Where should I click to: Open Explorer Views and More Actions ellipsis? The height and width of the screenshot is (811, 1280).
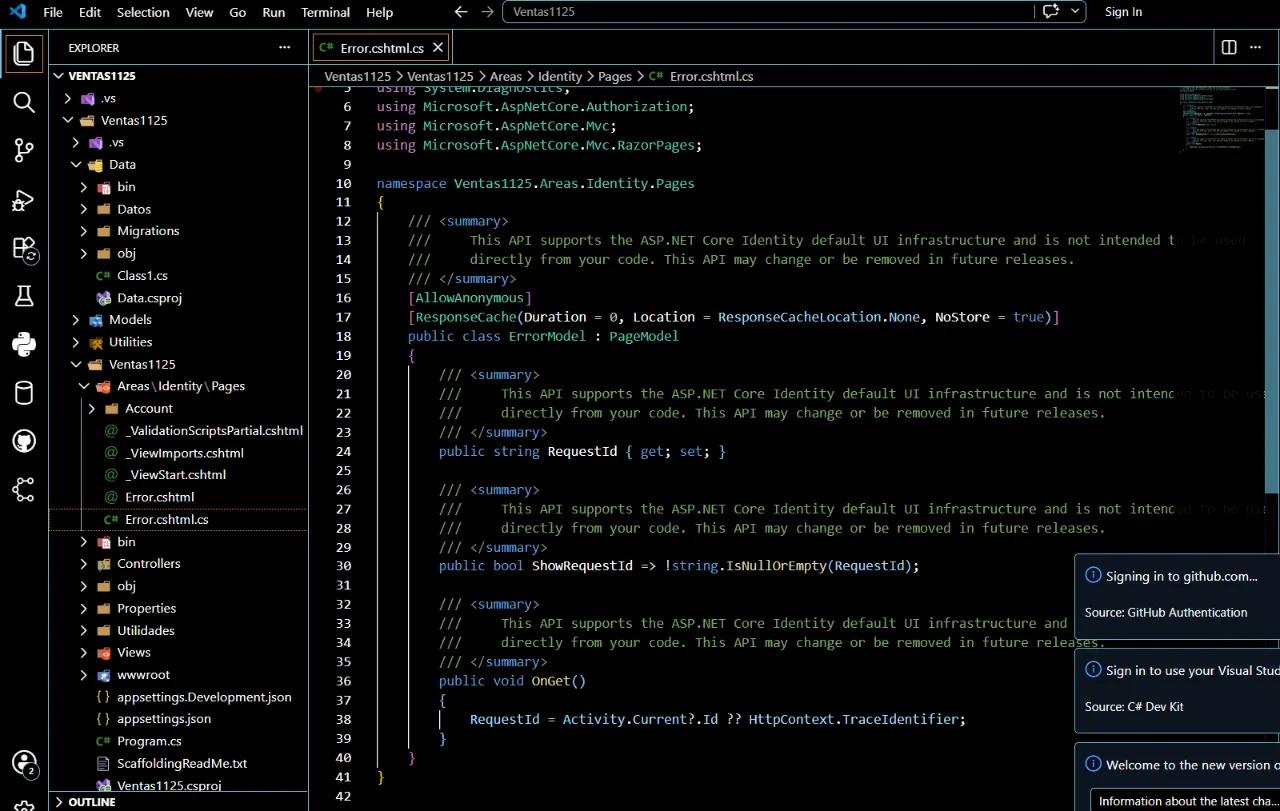pos(285,47)
